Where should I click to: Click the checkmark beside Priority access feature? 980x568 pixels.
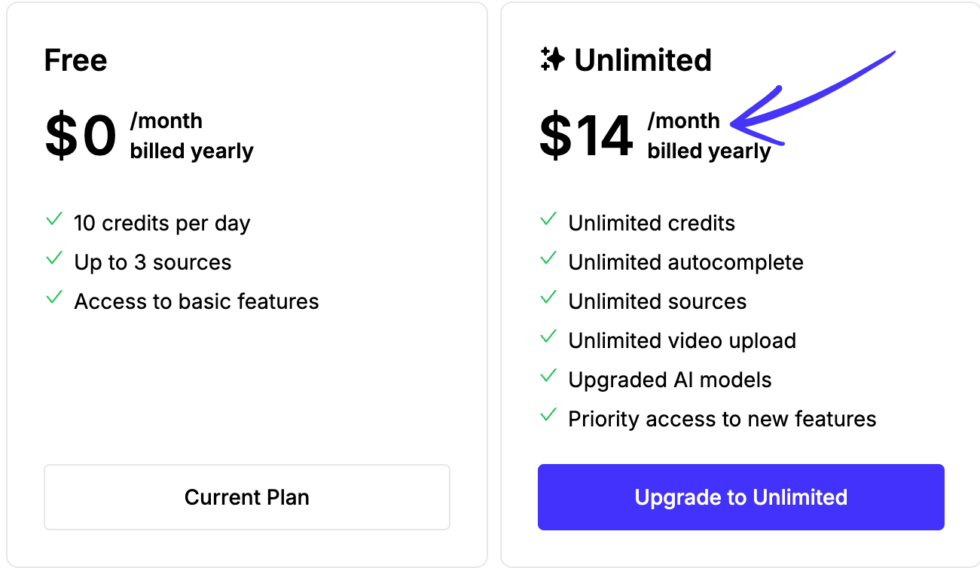point(548,415)
